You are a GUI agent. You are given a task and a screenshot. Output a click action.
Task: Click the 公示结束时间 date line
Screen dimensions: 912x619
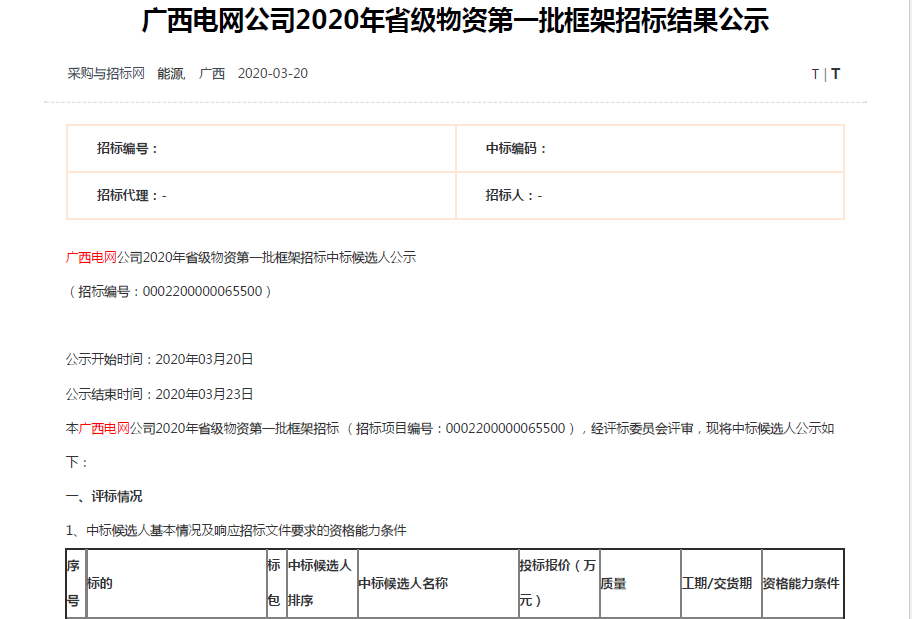tap(159, 394)
